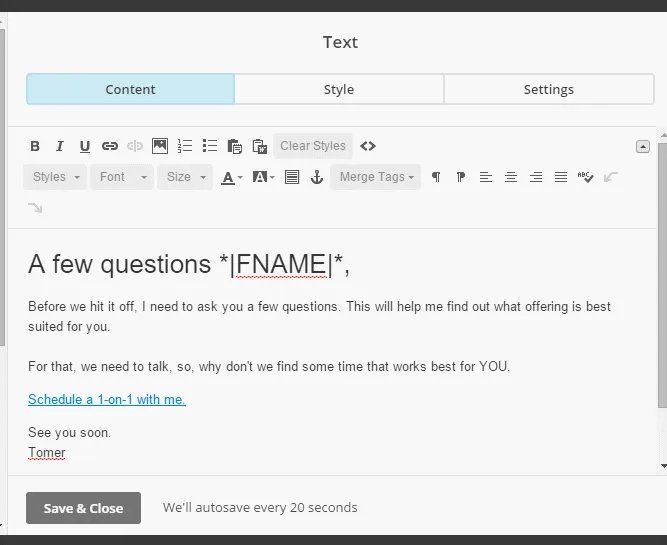
Task: Open the Size dropdown
Action: tap(185, 177)
